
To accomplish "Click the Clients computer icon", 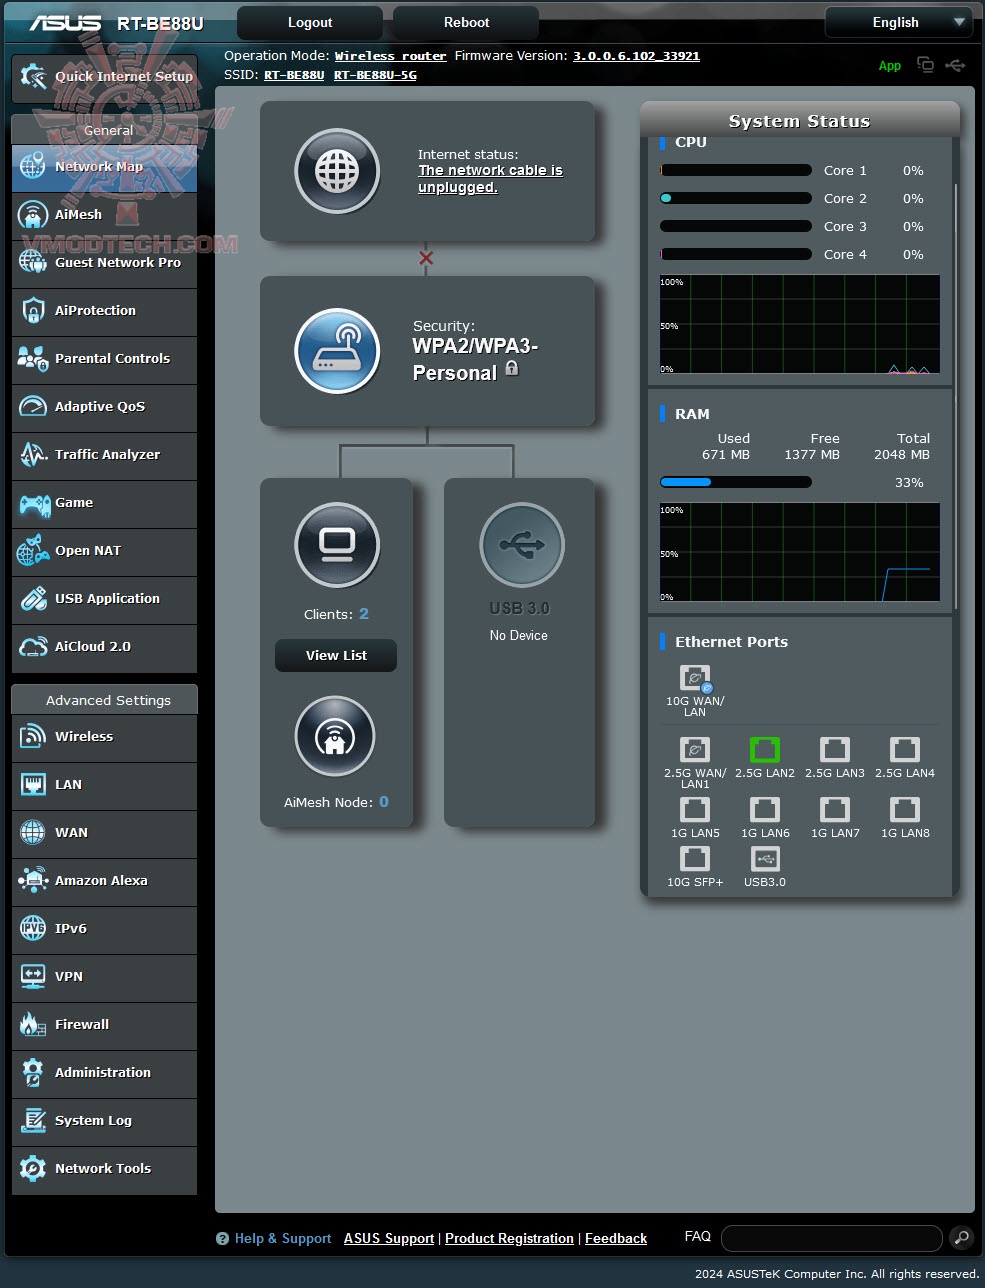I will [x=337, y=544].
